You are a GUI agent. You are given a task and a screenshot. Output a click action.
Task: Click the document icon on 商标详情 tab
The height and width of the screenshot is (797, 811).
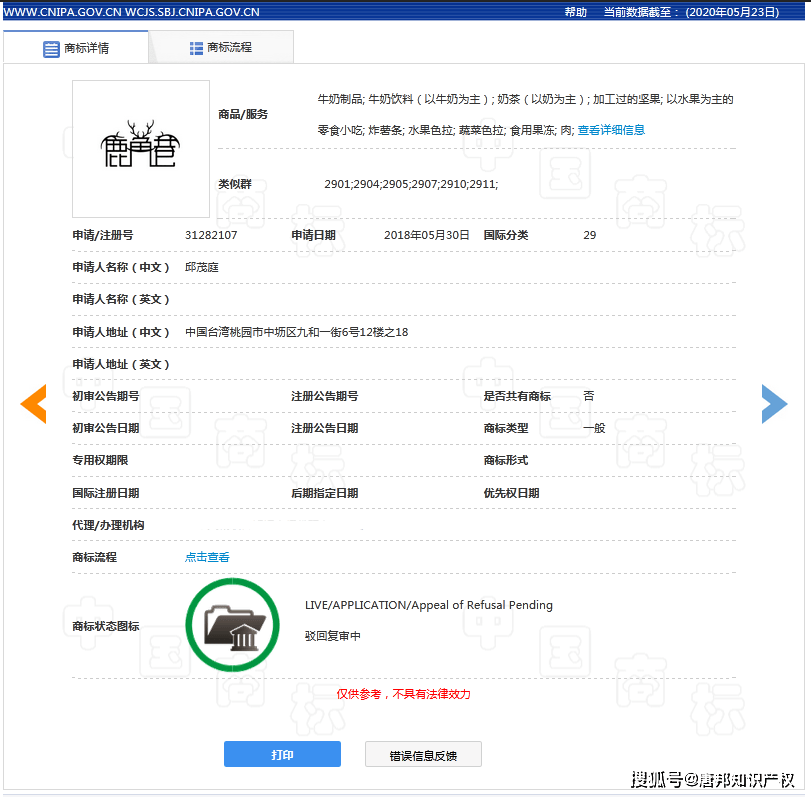(51, 48)
